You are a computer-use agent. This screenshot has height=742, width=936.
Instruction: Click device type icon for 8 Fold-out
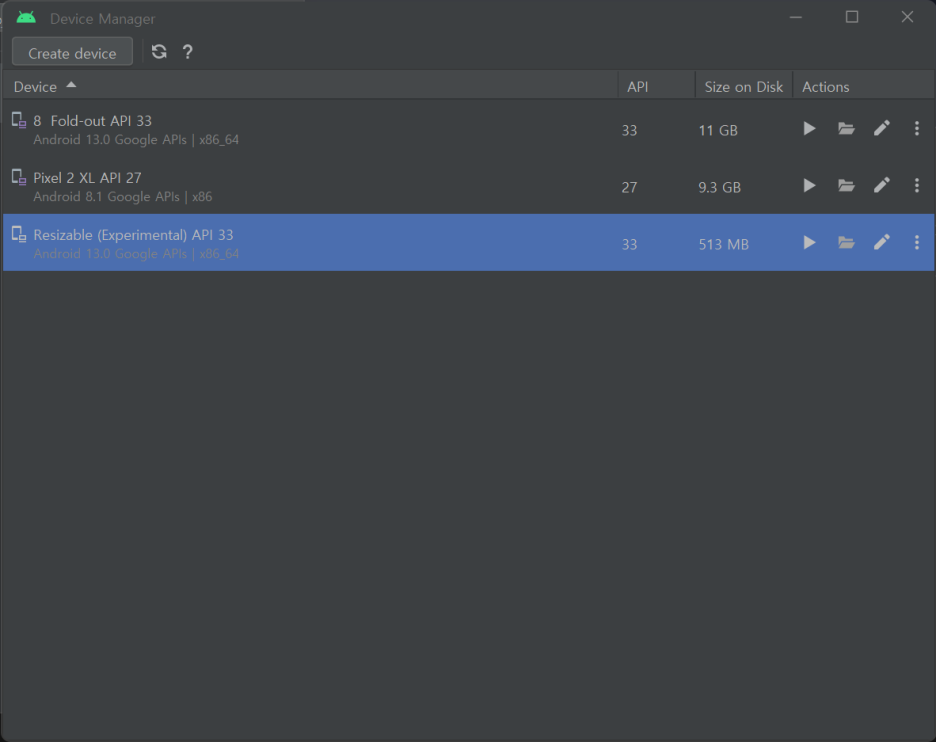click(19, 121)
